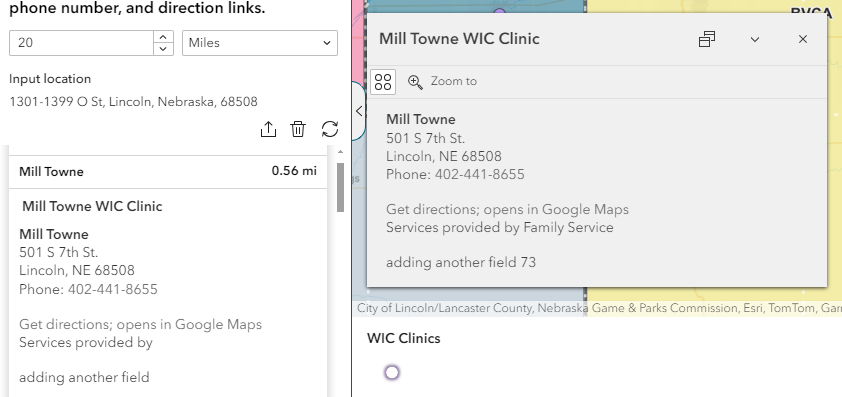Click Get directions link in popup

(507, 210)
